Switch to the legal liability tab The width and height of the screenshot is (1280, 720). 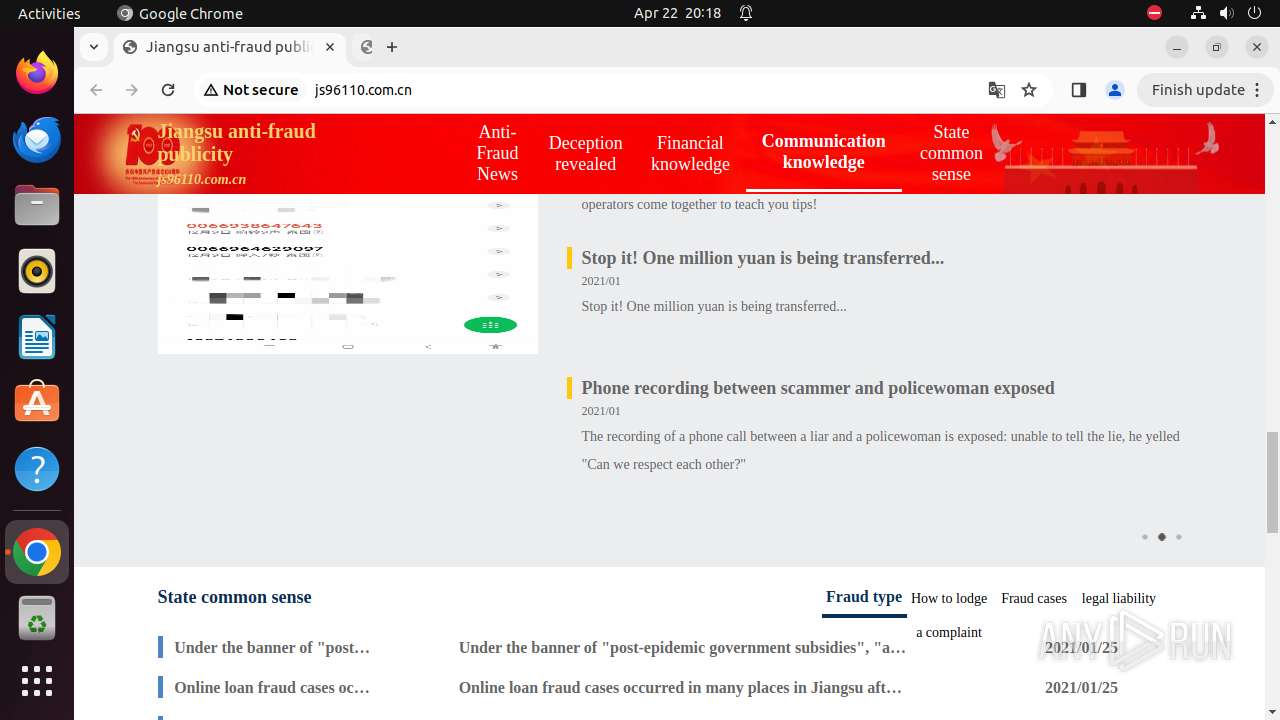1118,598
